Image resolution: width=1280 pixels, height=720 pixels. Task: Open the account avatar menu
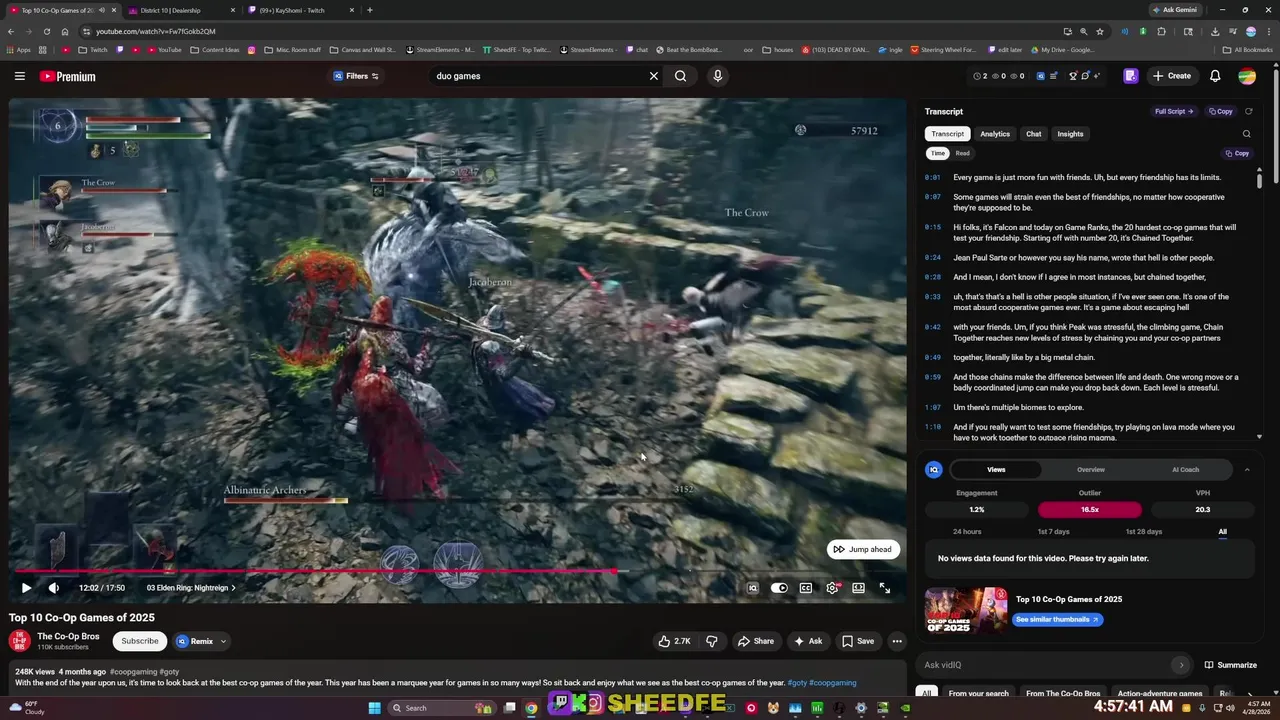click(x=1247, y=76)
